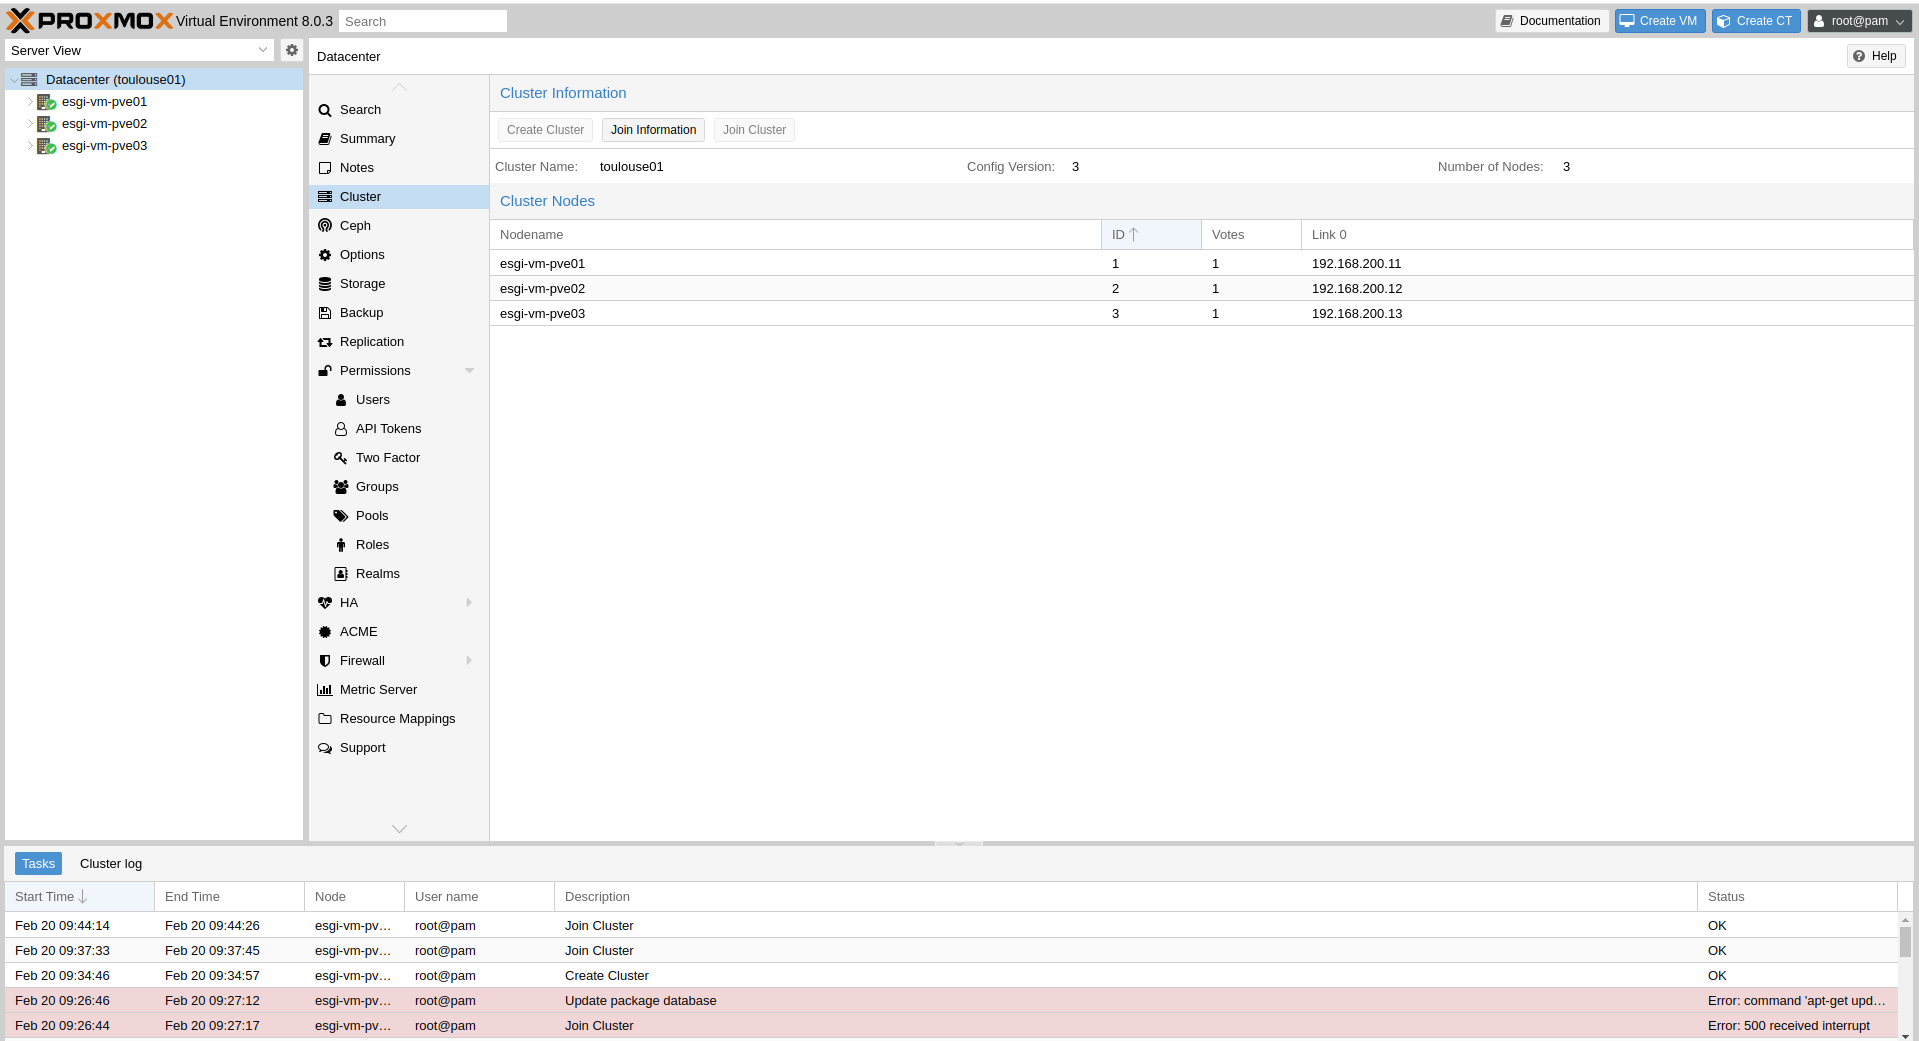Click esgi-vm-pve01 node icon
Image resolution: width=1919 pixels, height=1041 pixels.
click(46, 102)
